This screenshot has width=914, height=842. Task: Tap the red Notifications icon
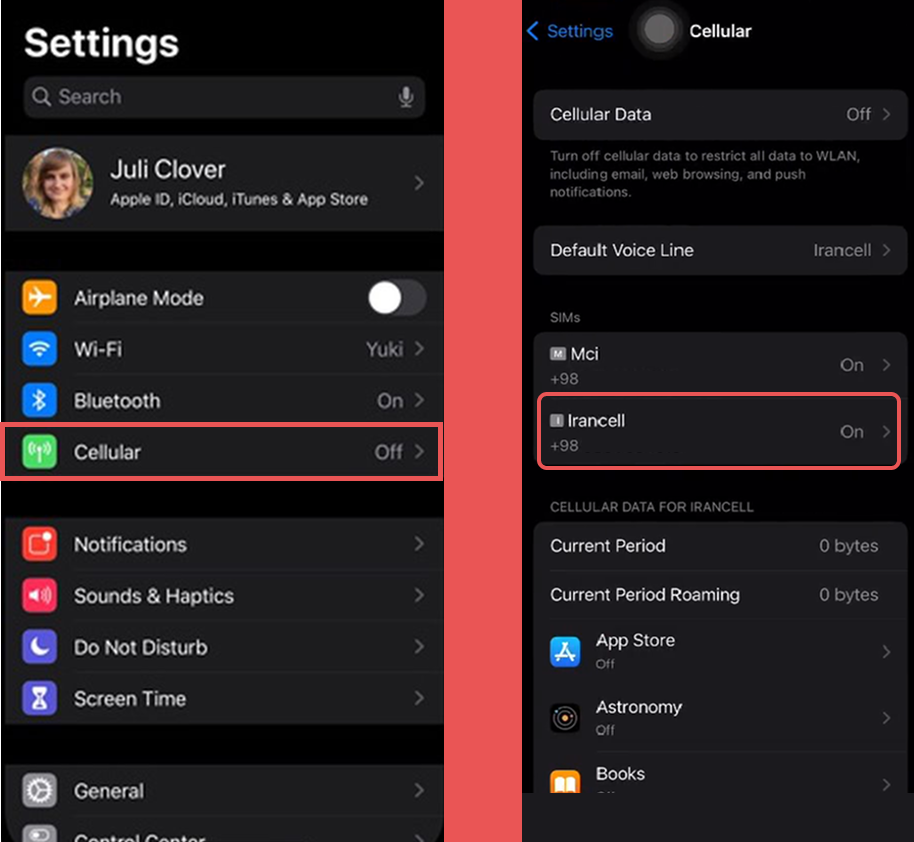coord(40,544)
